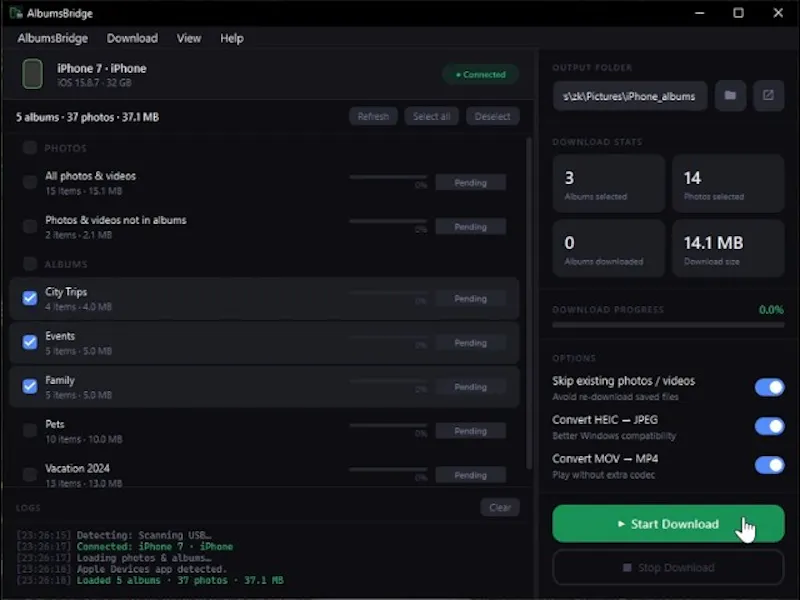Click the Stop Download button
The image size is (800, 600).
click(668, 567)
